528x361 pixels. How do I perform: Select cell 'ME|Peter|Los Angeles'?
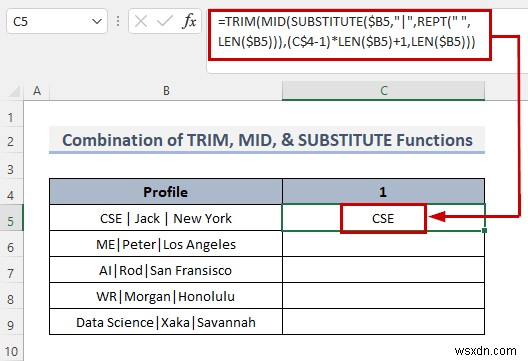pos(166,244)
